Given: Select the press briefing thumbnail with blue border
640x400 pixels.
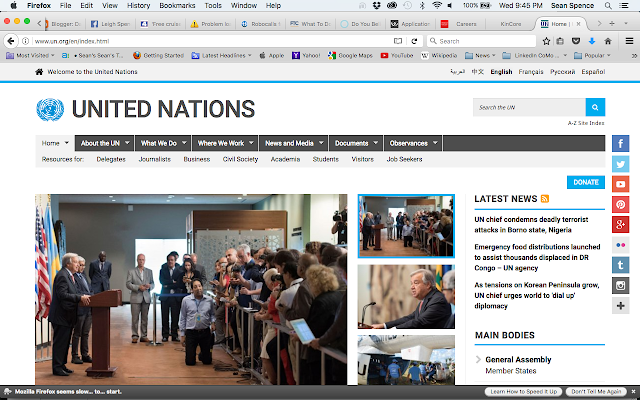Looking at the screenshot, I should click(406, 226).
